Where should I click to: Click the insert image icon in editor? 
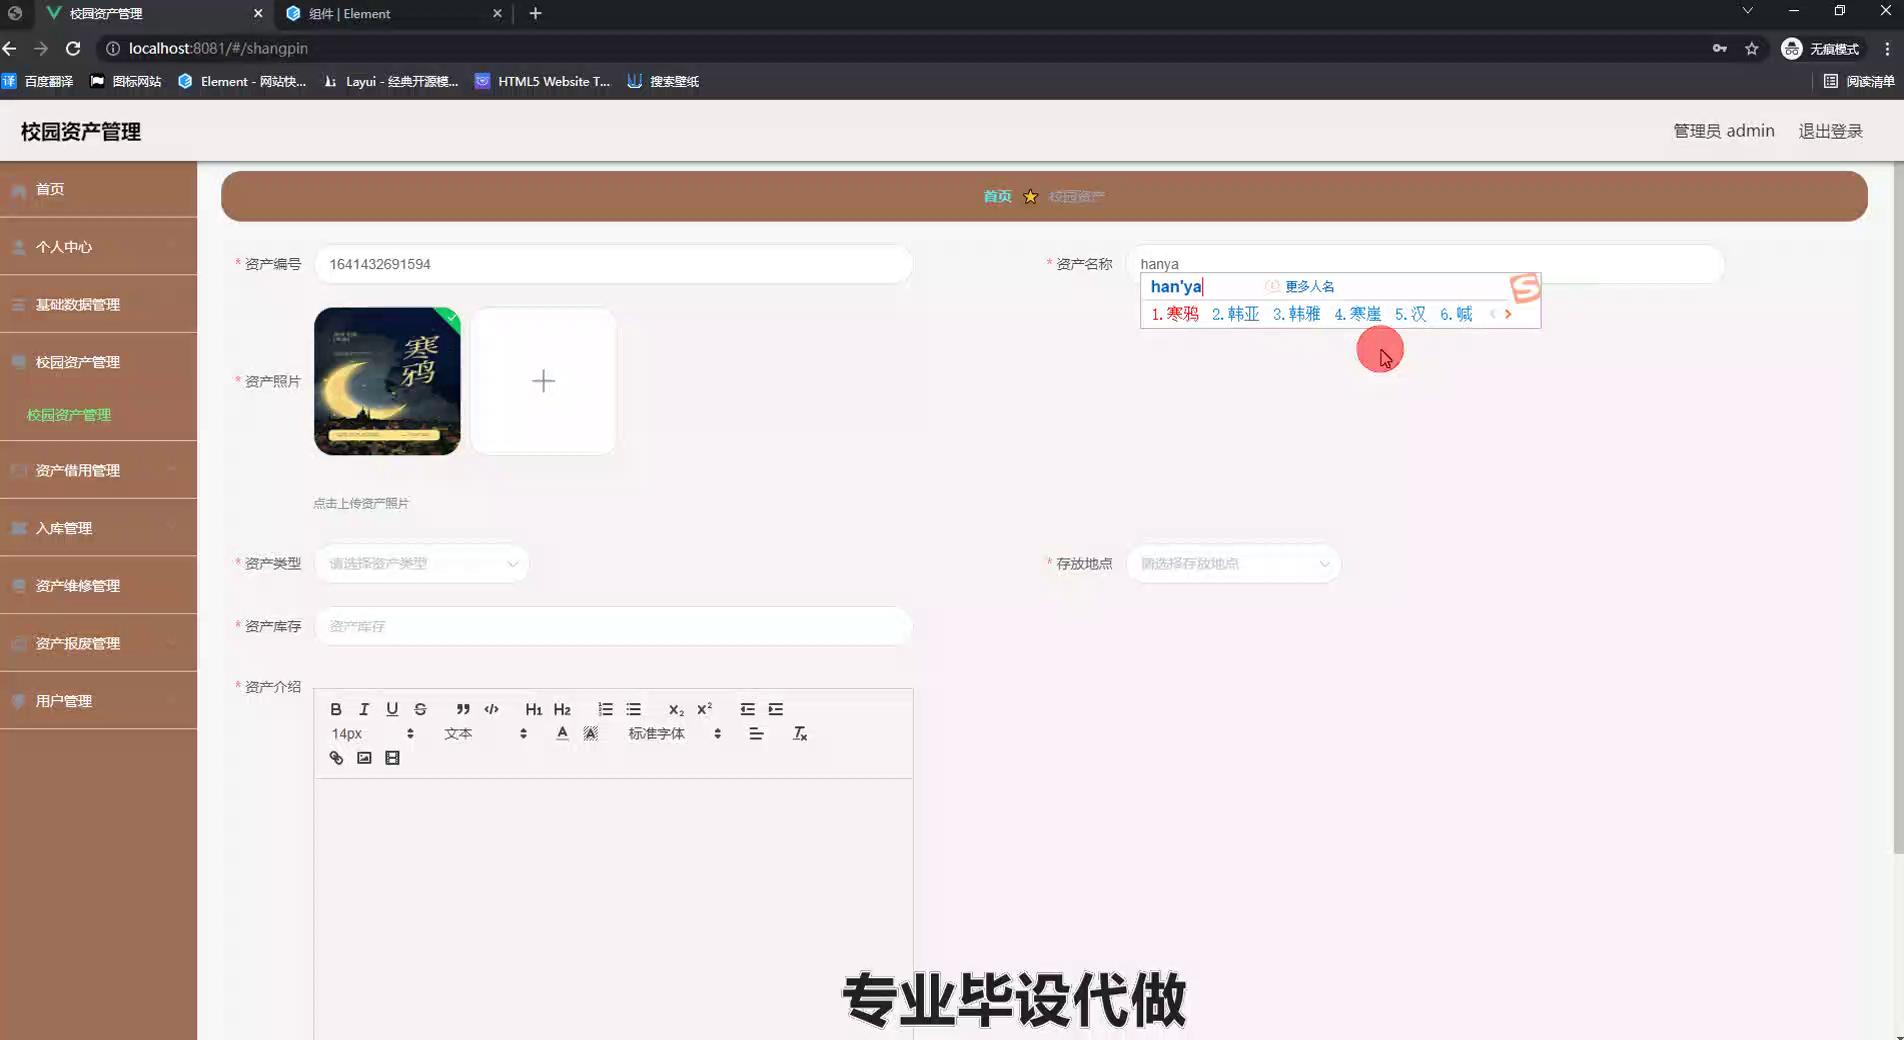[x=364, y=758]
